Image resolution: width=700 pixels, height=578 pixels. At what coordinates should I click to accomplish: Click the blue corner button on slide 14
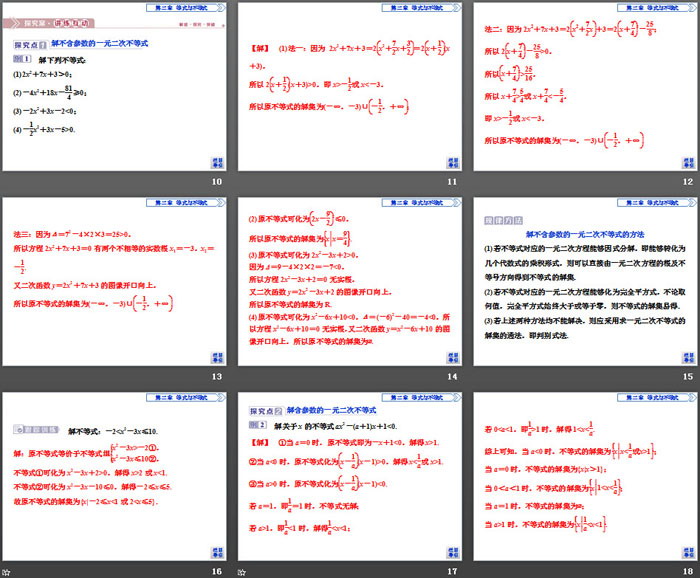(450, 356)
